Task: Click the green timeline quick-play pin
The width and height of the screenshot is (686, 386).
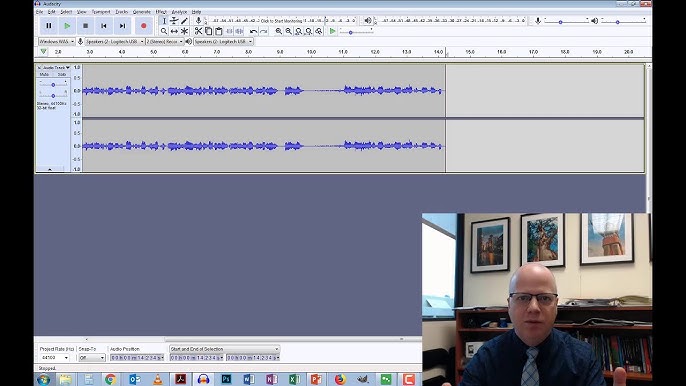Action: coord(43,52)
